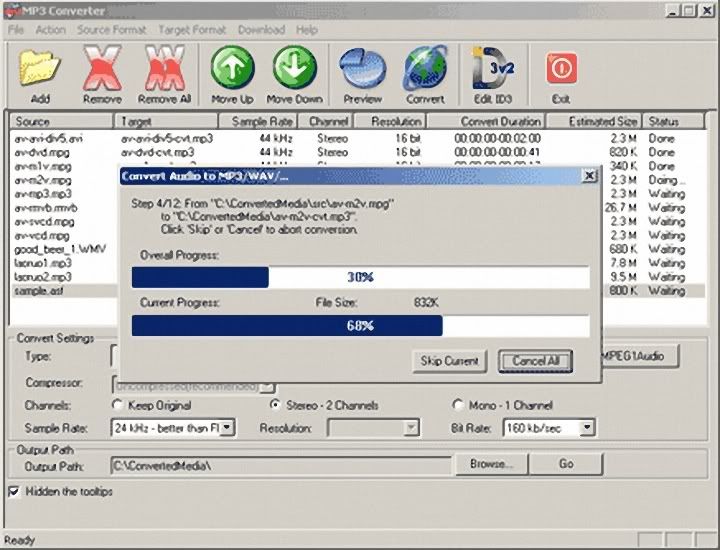Select the sample.asf source row
Viewport: 720px width, 550px height.
[x=39, y=291]
